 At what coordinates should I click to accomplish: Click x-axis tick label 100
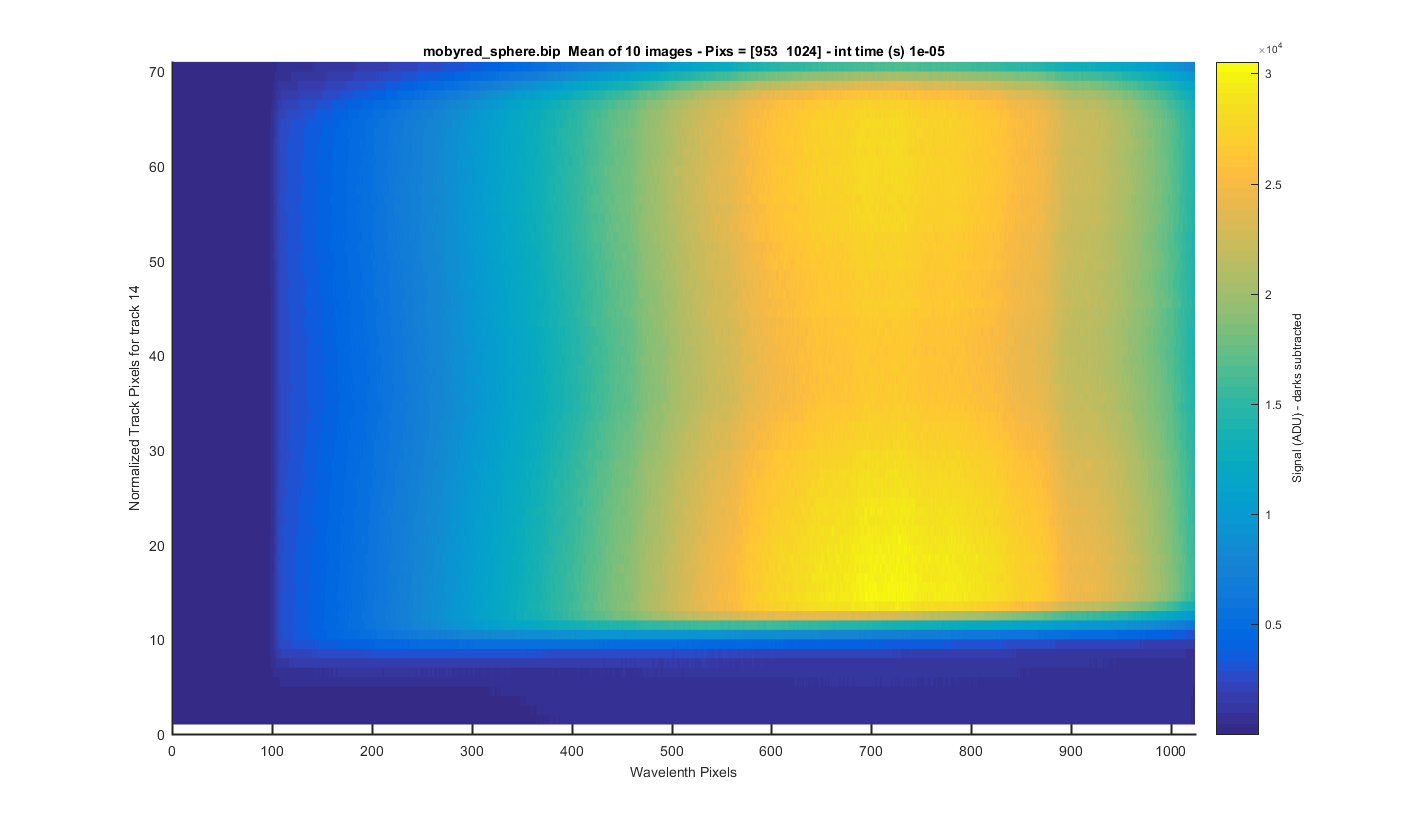[x=272, y=750]
